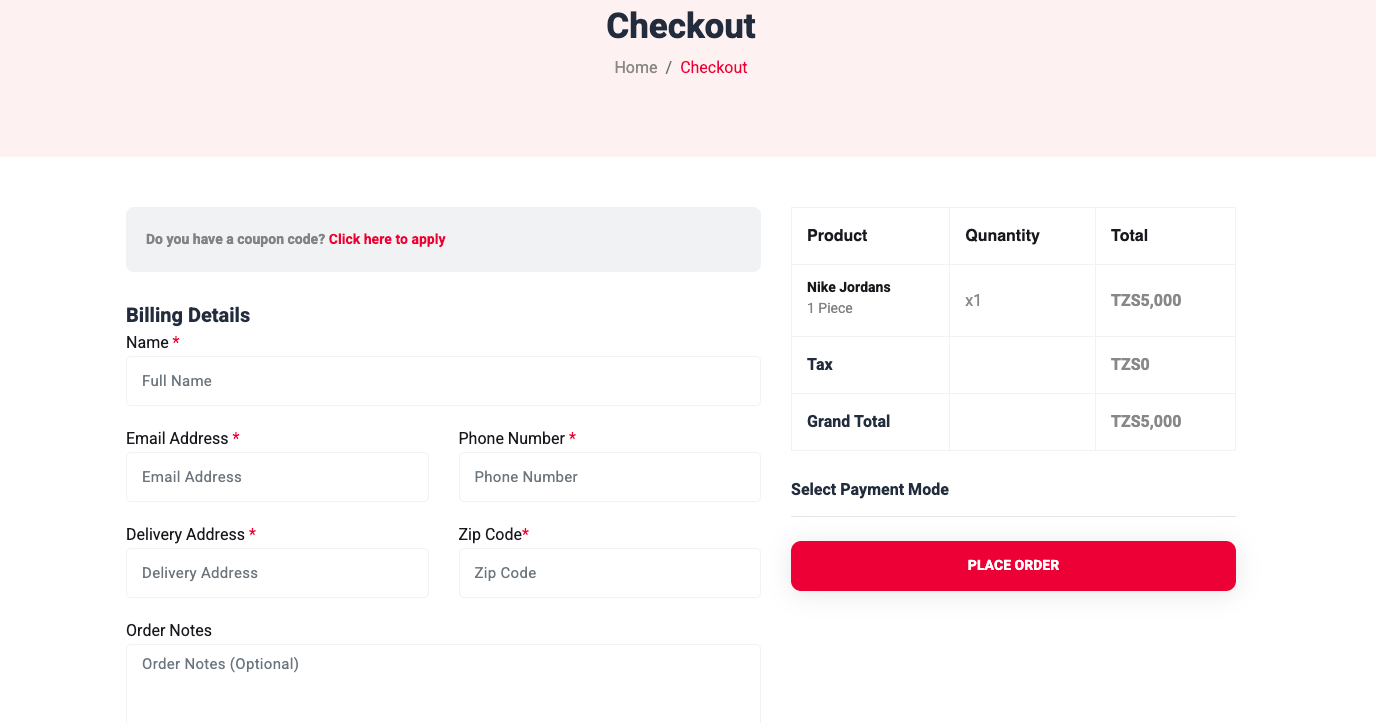Click the Checkout page heading
Image resolution: width=1376 pixels, height=723 pixels.
[681, 26]
